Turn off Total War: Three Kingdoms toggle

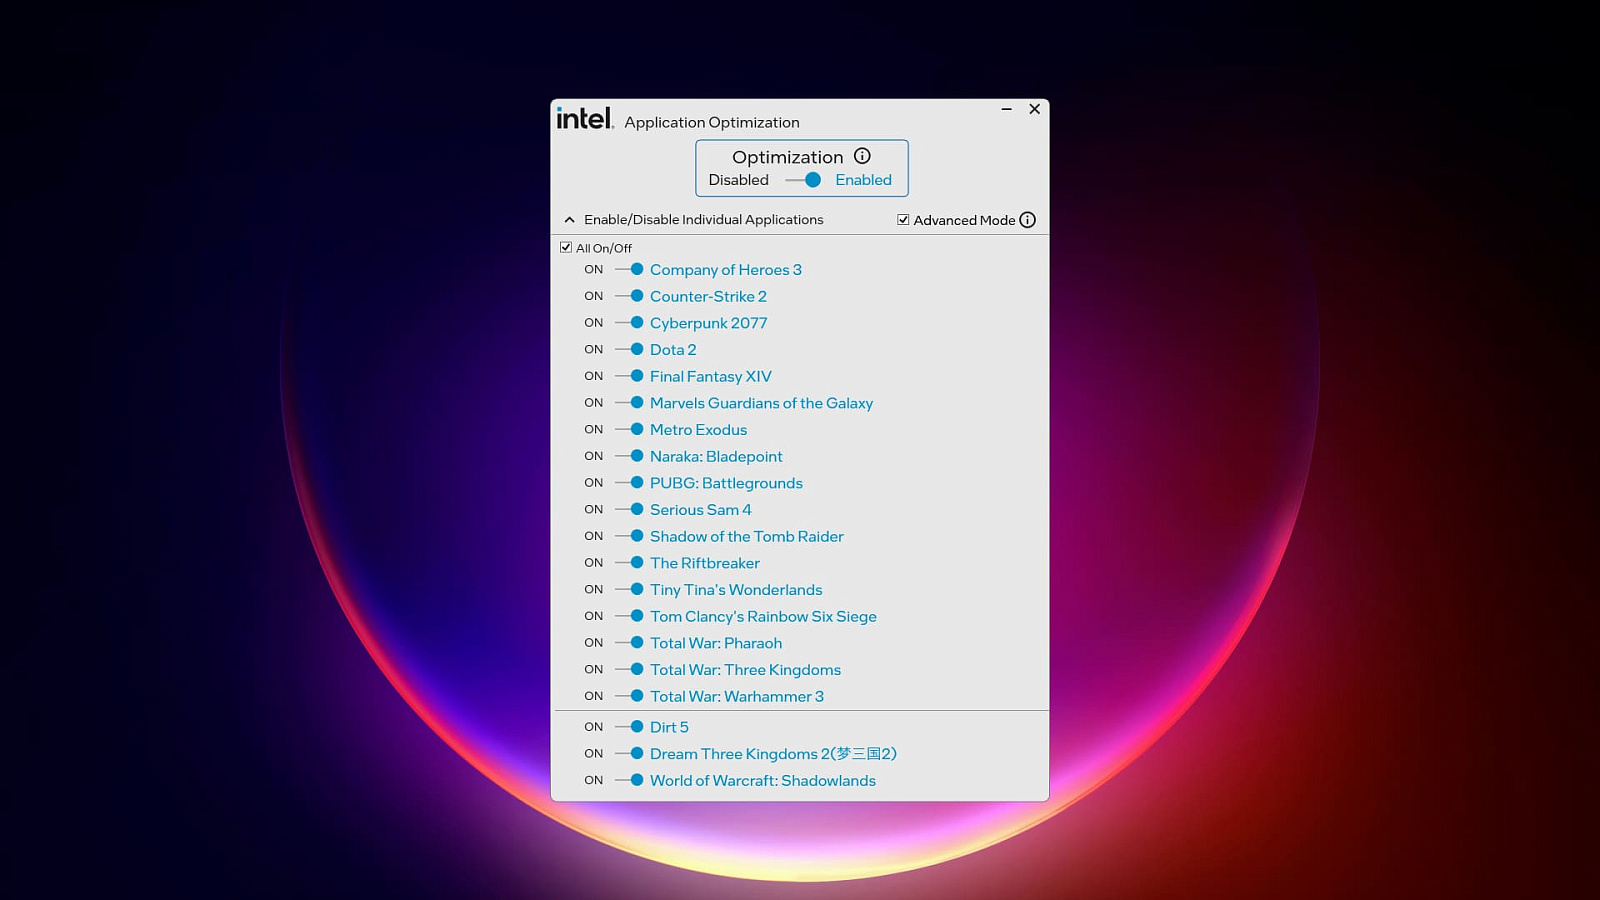[629, 670]
